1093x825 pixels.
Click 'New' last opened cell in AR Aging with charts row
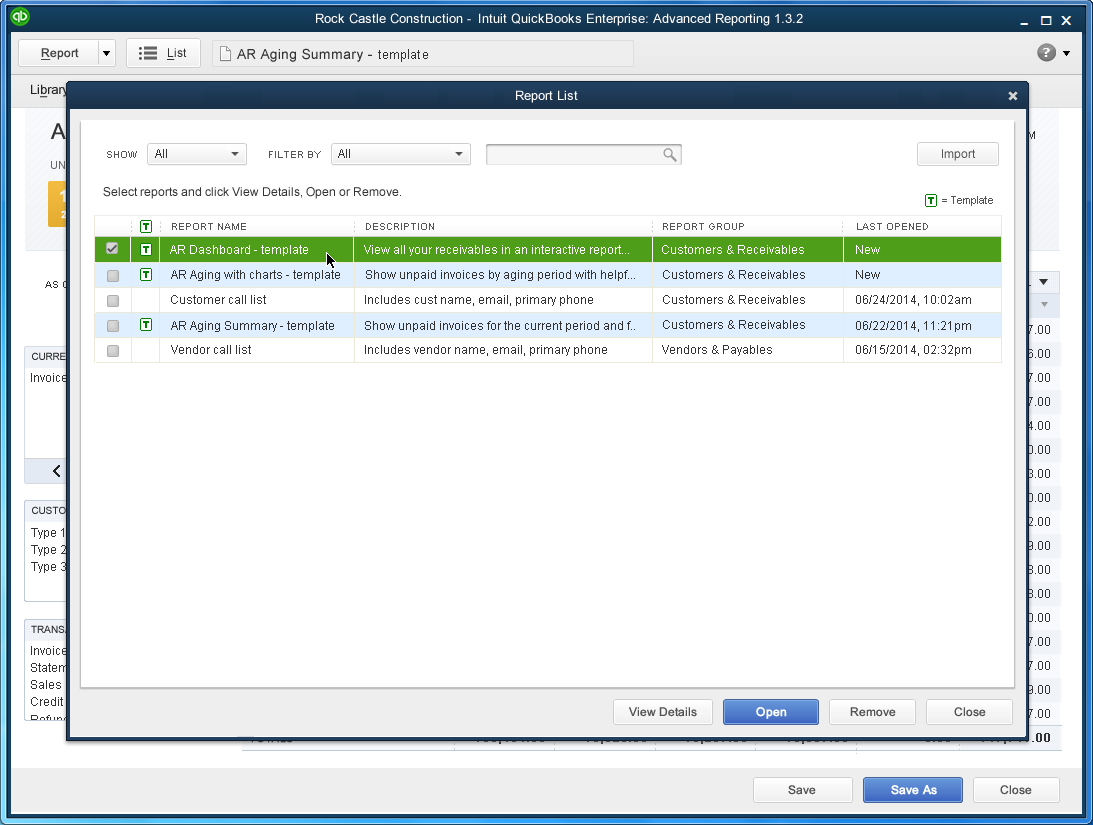pos(868,275)
